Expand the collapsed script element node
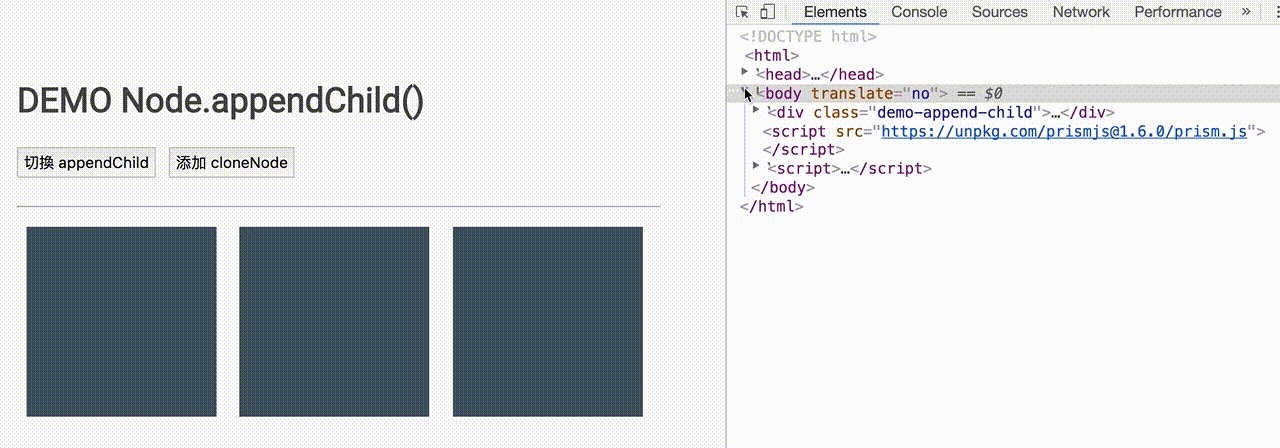The image size is (1280, 448). (x=756, y=167)
